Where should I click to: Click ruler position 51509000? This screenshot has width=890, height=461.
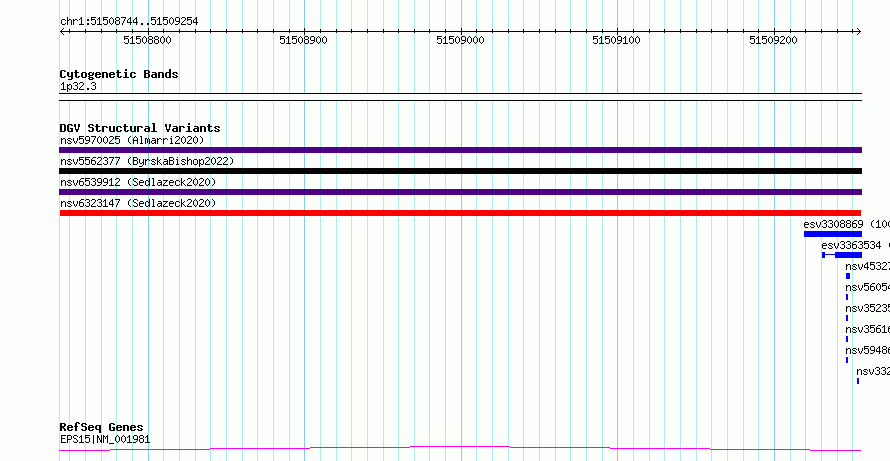[460, 40]
